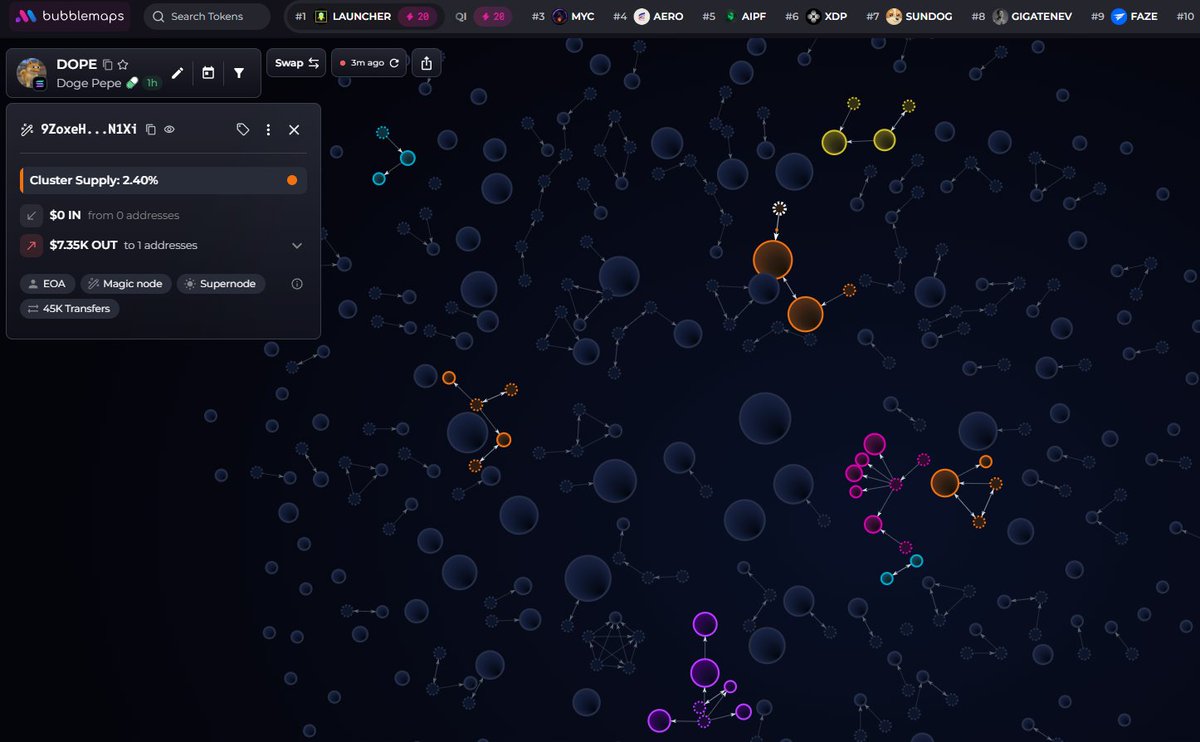Favorite DOPE with the star icon
Screen dimensions: 1200x742
pos(123,64)
